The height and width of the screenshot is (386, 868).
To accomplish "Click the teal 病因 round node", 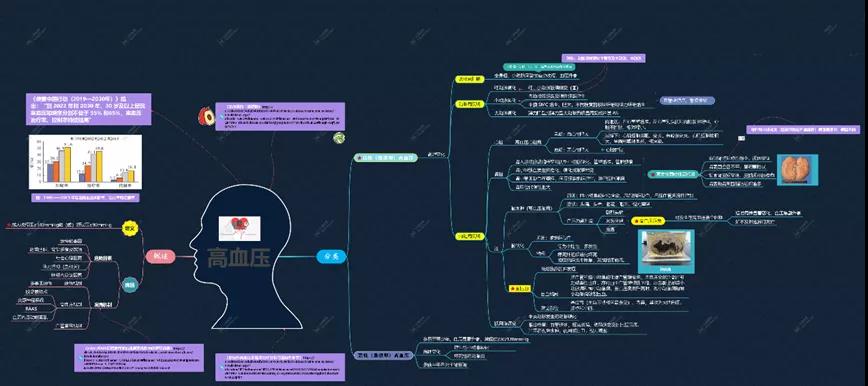I will tap(130, 285).
